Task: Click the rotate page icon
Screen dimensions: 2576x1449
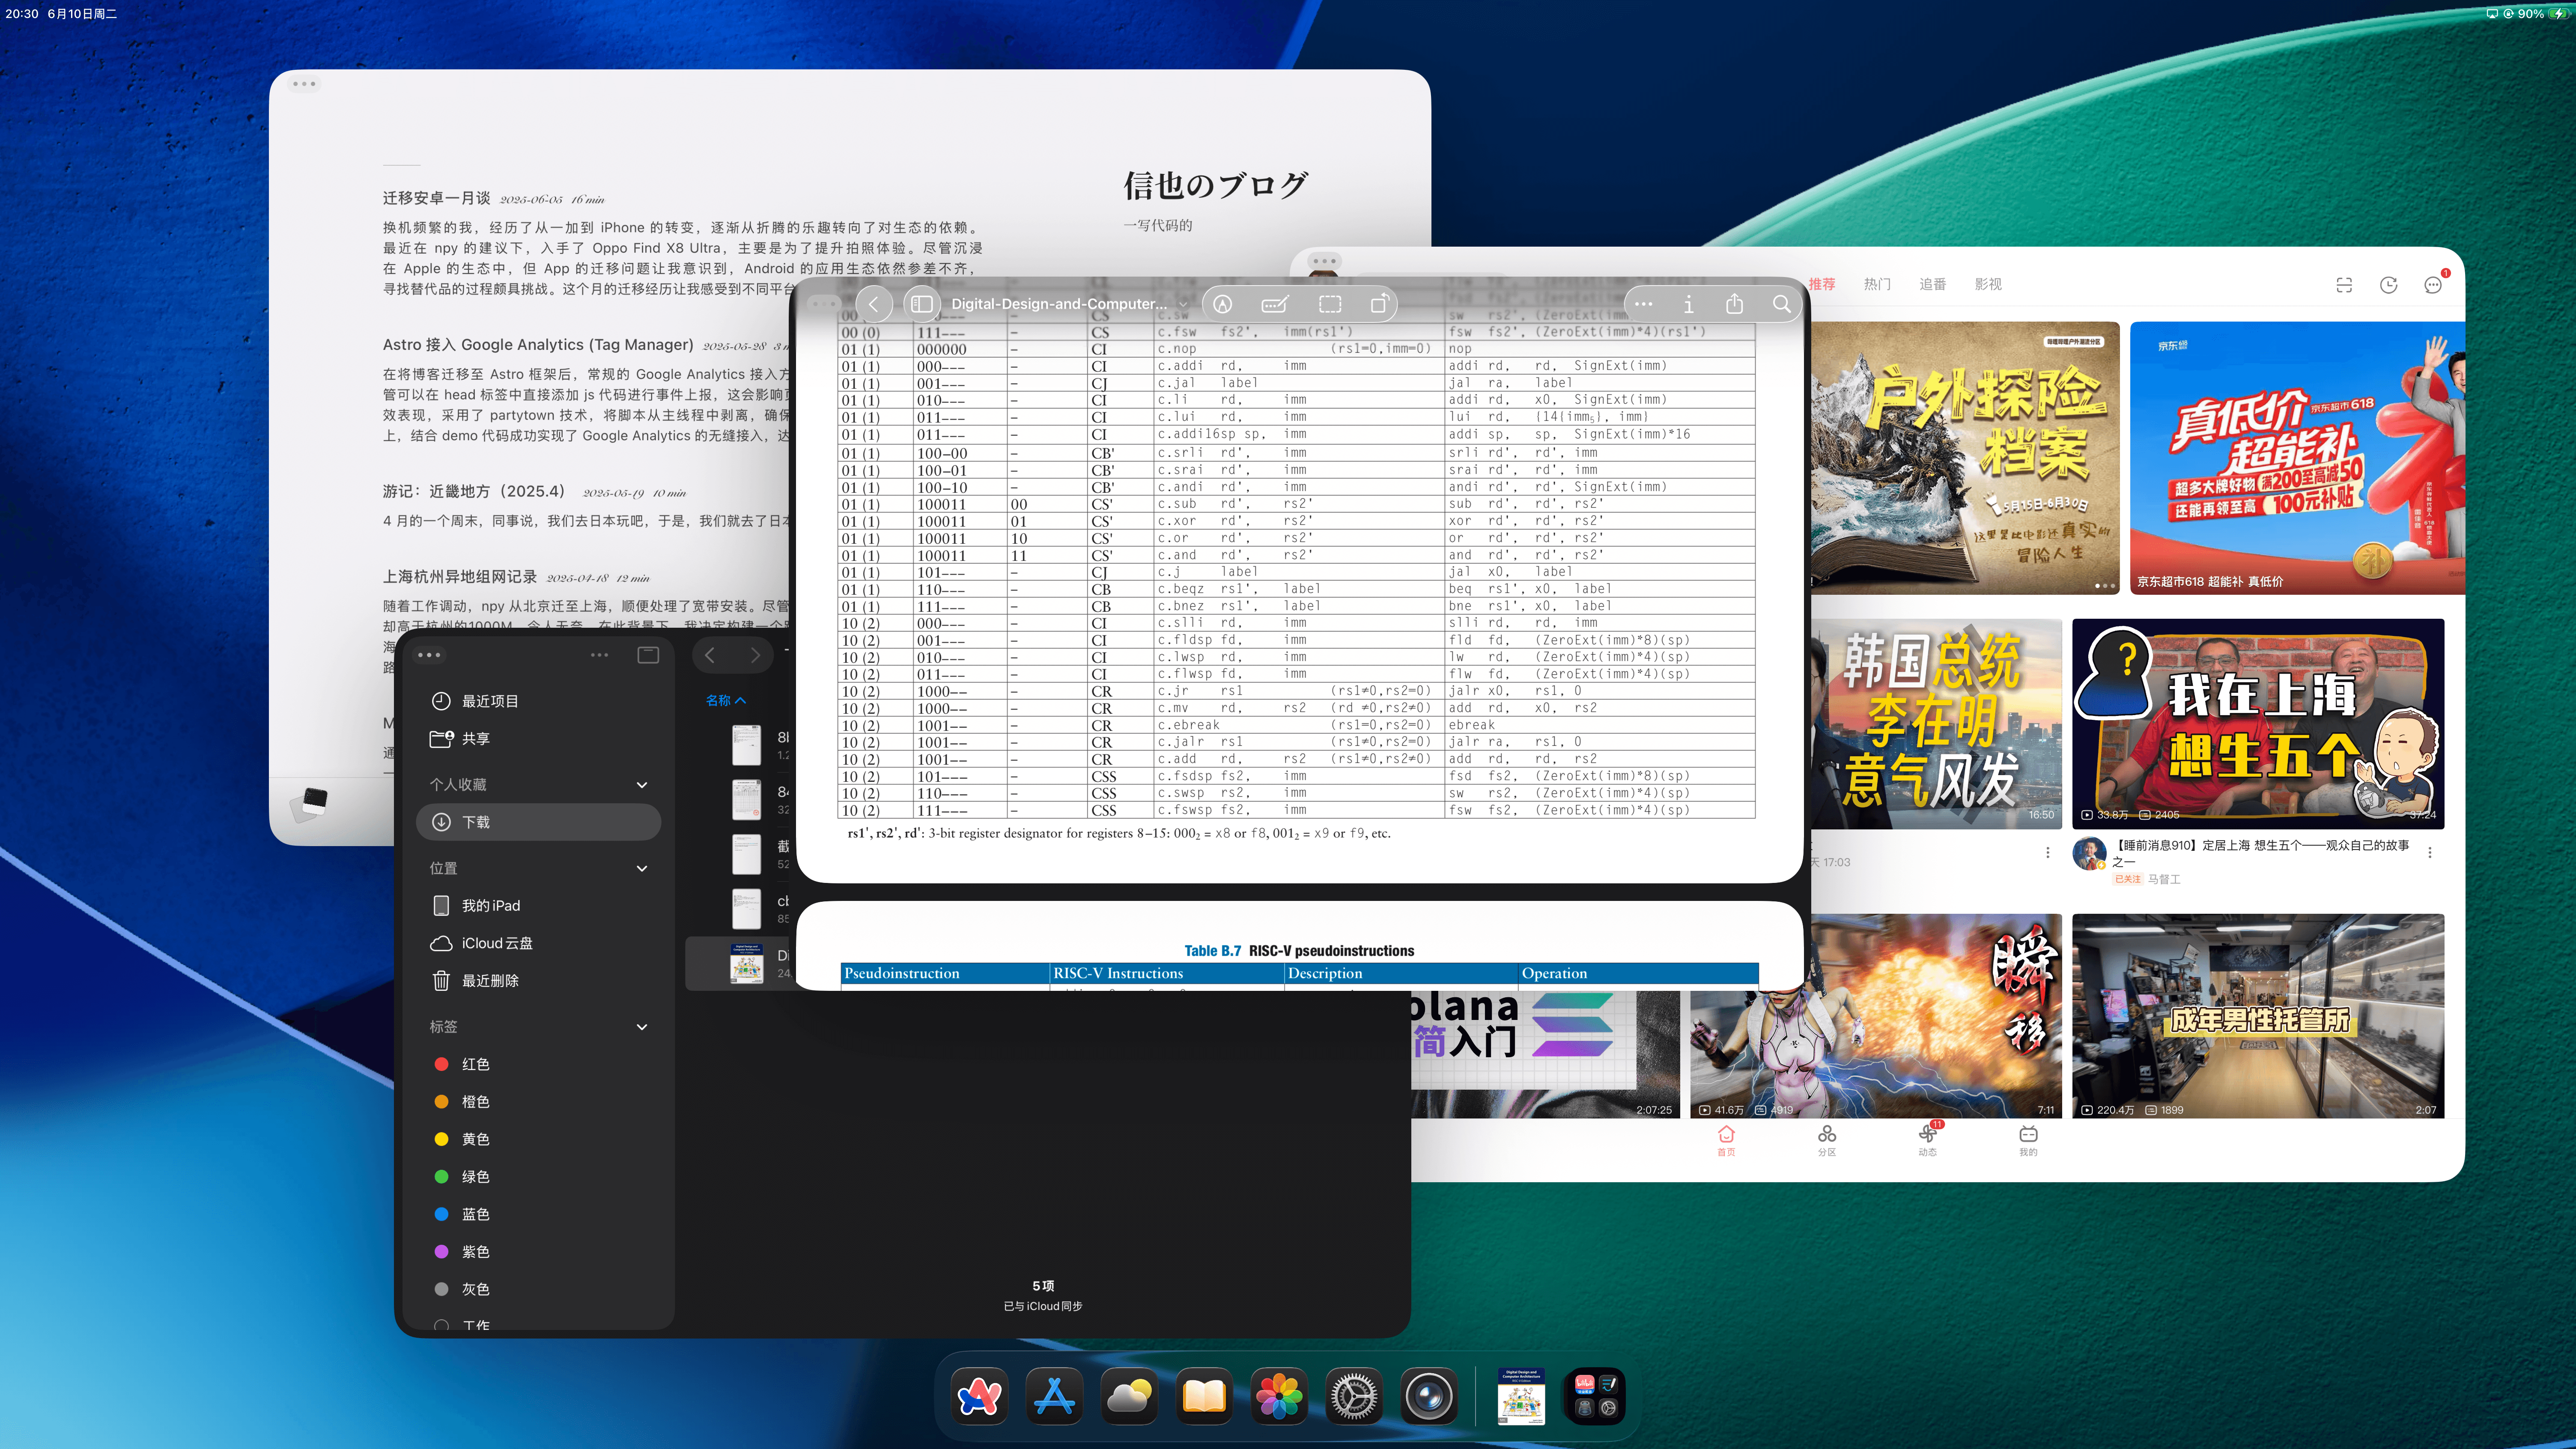Action: 1380,304
